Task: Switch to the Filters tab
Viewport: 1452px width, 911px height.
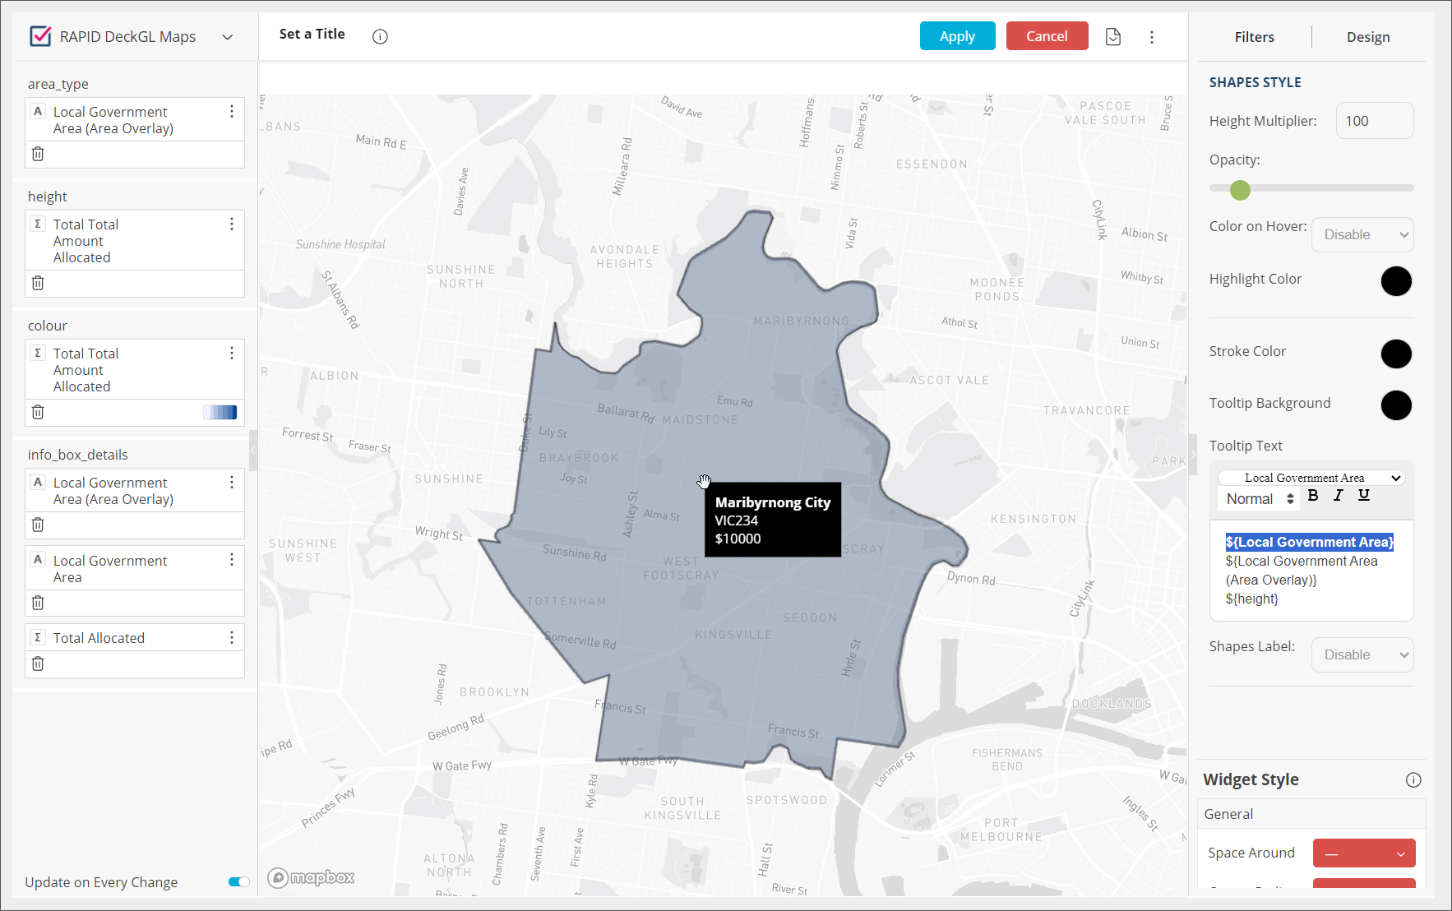Action: (1254, 37)
